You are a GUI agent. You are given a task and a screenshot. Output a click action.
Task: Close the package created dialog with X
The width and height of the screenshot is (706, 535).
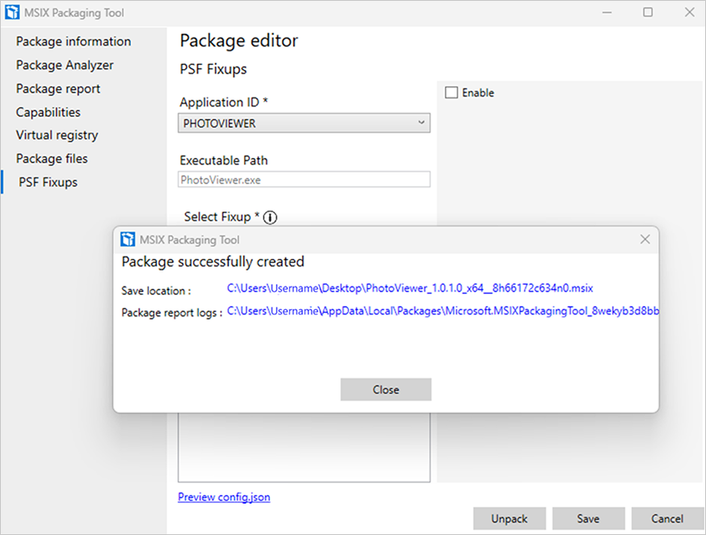[x=645, y=240]
